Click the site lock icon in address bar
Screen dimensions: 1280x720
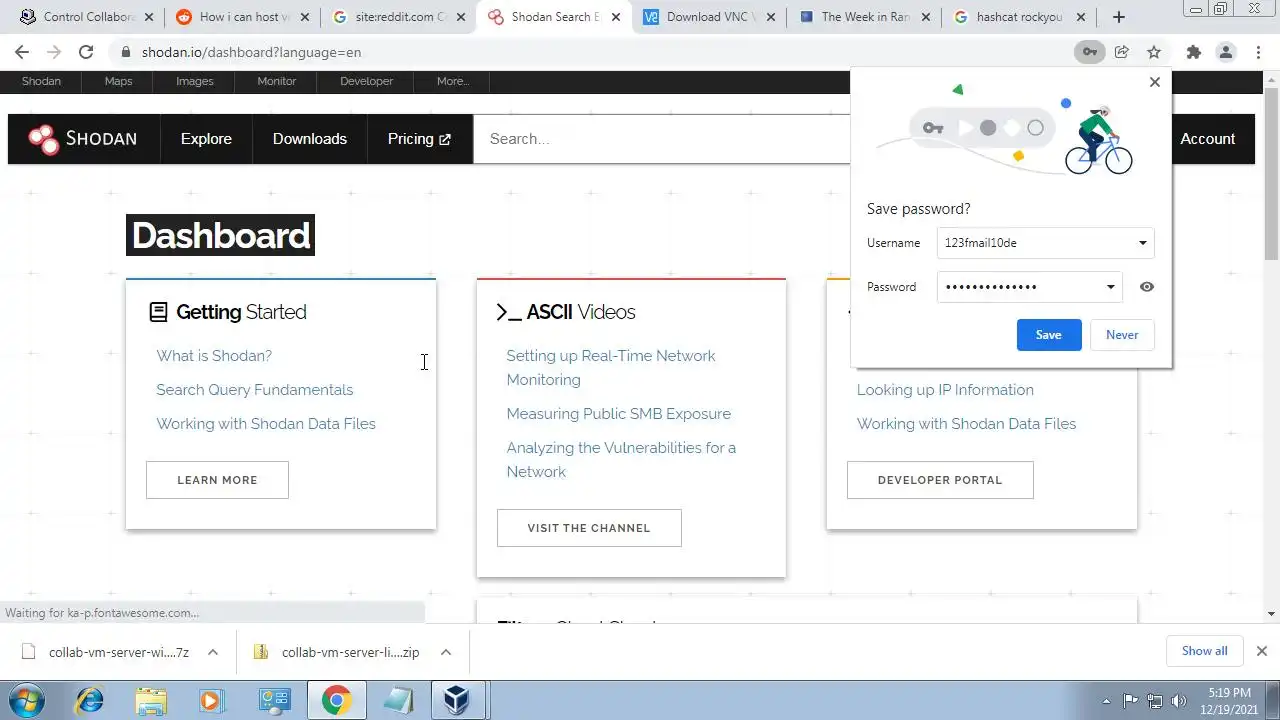pyautogui.click(x=125, y=52)
